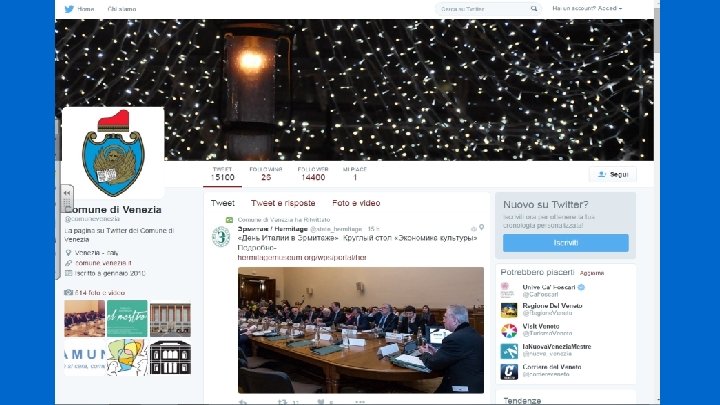The width and height of the screenshot is (720, 405).
Task: Click the location pin icon on tweet
Action: 481,227
